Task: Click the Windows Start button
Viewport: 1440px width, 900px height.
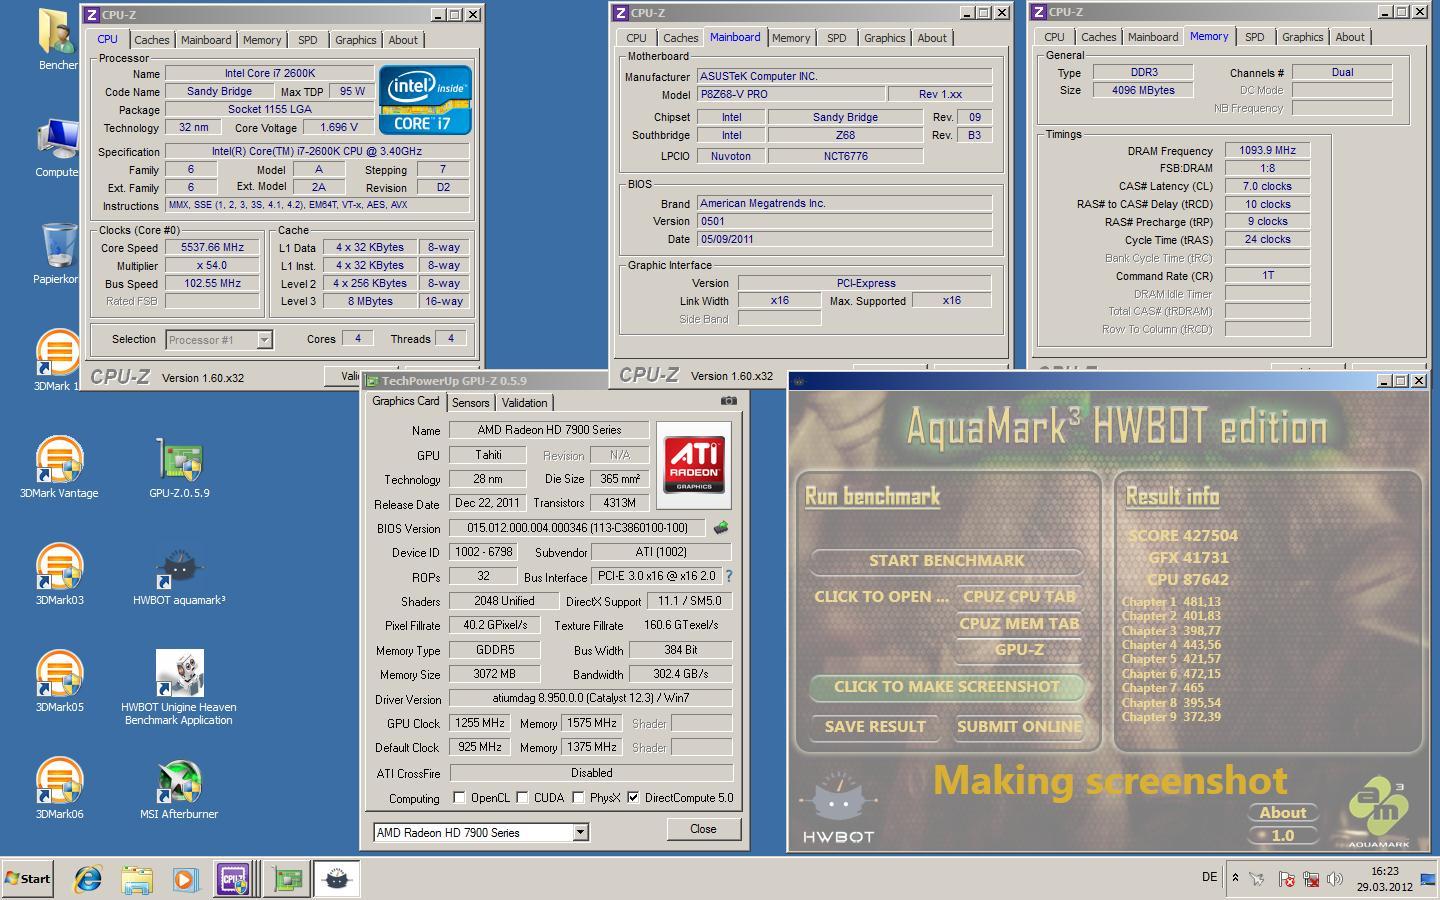Action: (x=28, y=879)
